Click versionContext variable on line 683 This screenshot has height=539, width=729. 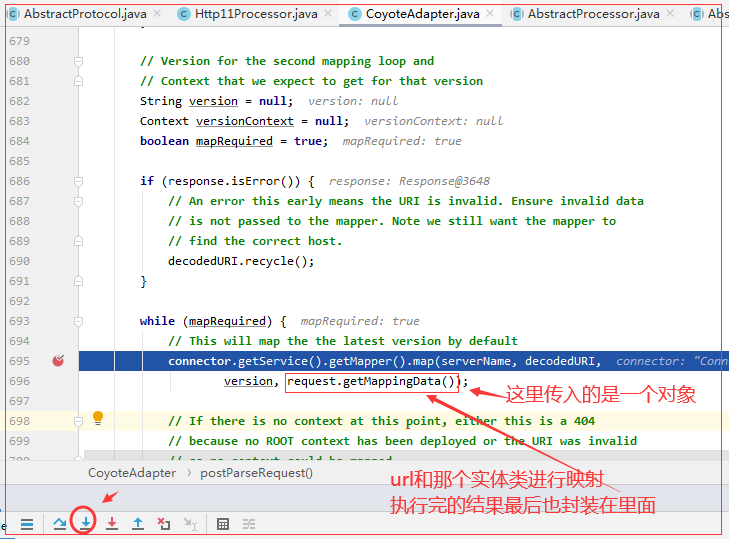245,121
